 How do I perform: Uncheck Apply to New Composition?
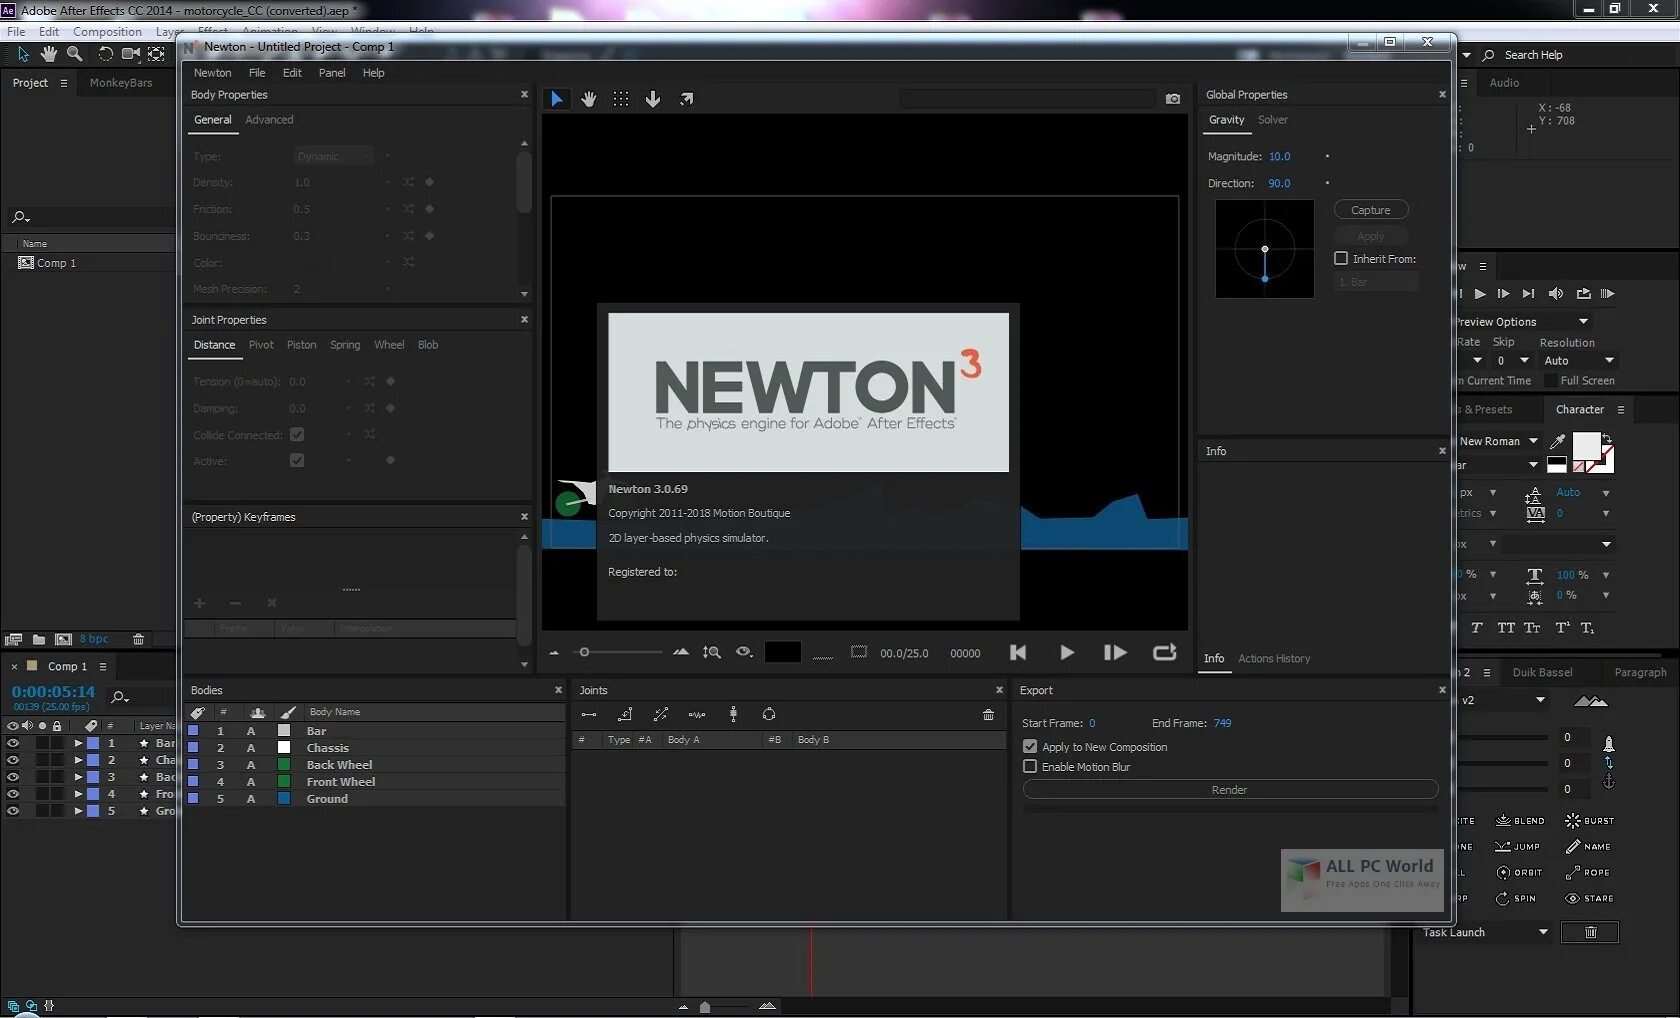[1030, 746]
